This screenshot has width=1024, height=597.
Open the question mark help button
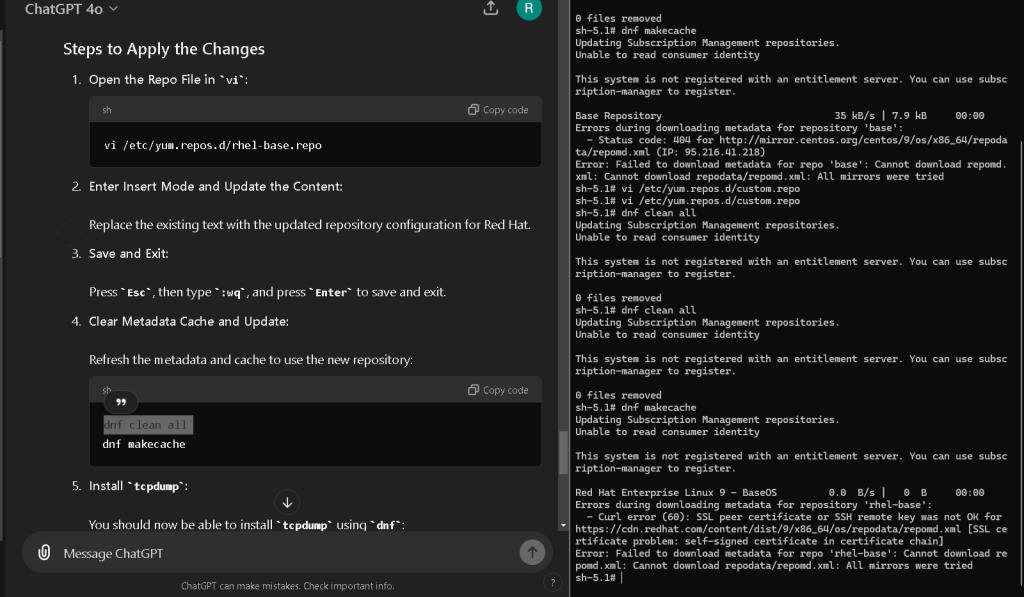pos(552,583)
